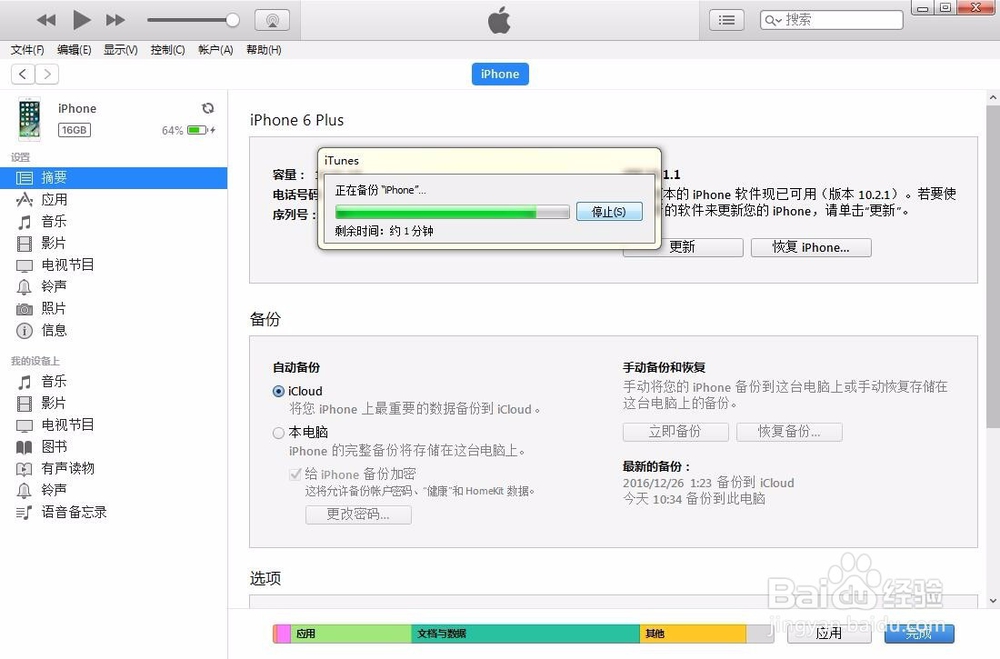
Task: Click the iPhone device thumbnail
Action: pyautogui.click(x=29, y=119)
